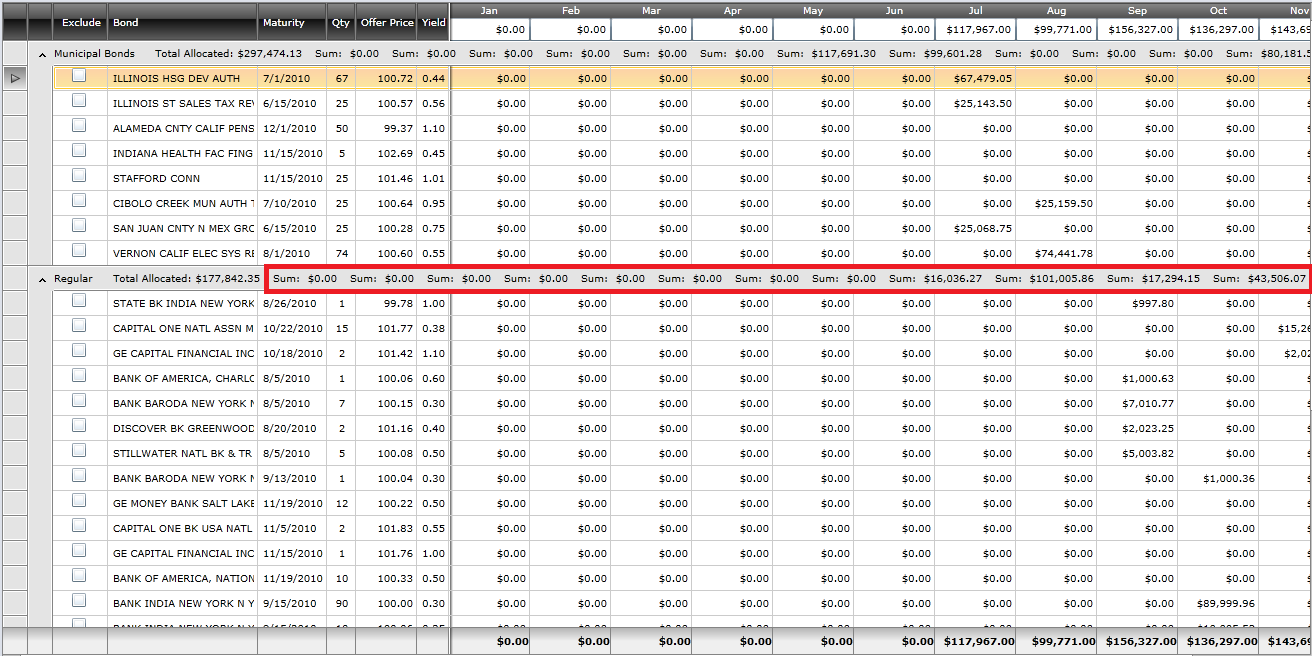This screenshot has width=1312, height=656.
Task: Click the Sep month column header
Action: [x=1137, y=10]
